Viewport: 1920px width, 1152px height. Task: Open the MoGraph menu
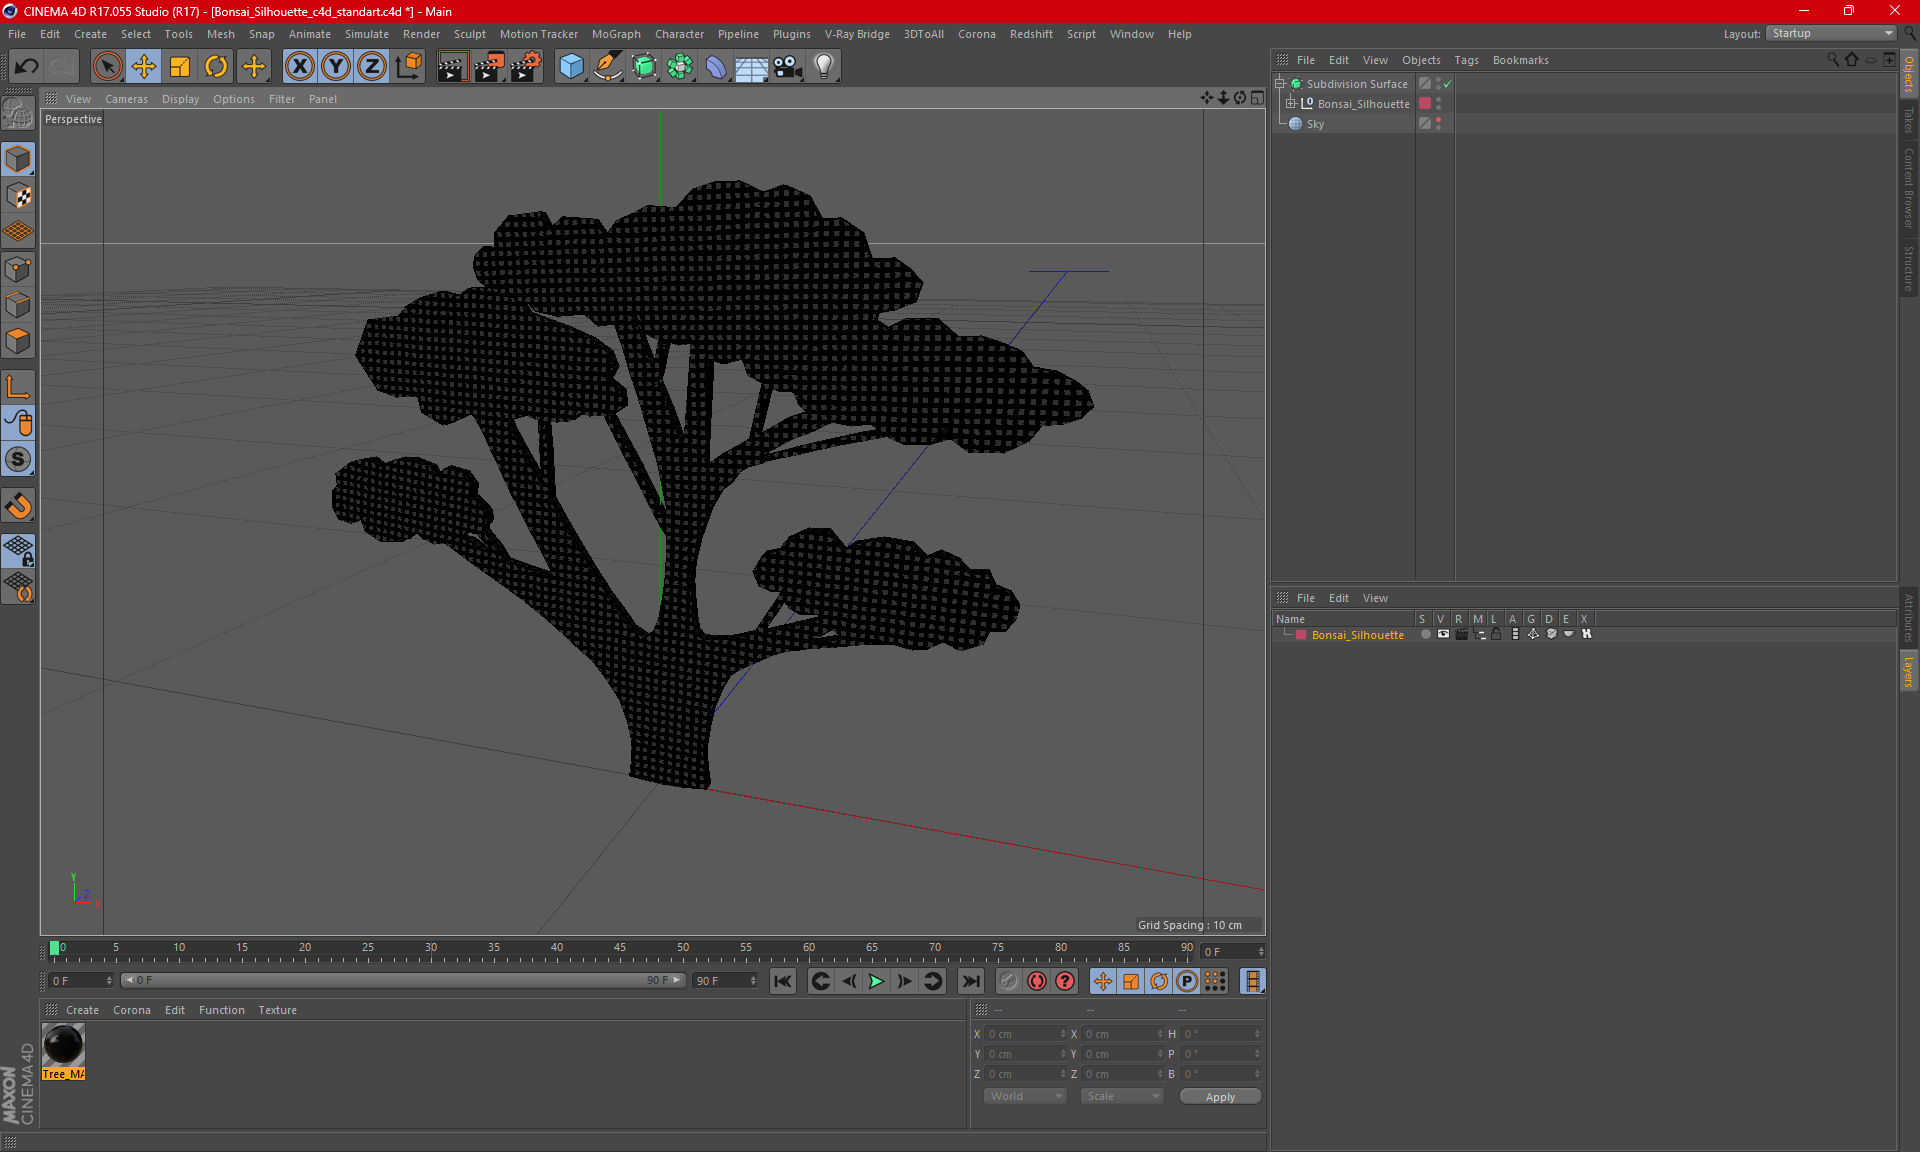pos(616,34)
